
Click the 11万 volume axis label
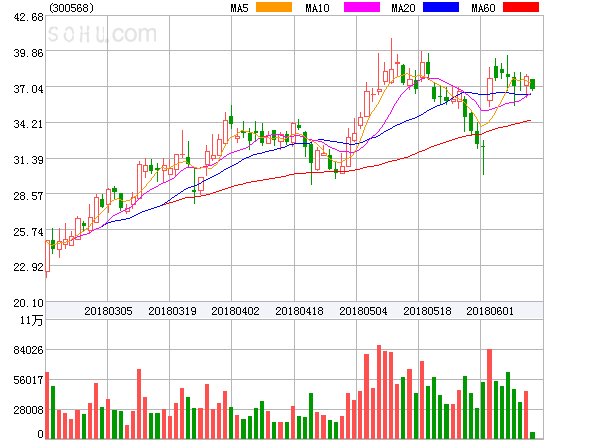[31, 320]
